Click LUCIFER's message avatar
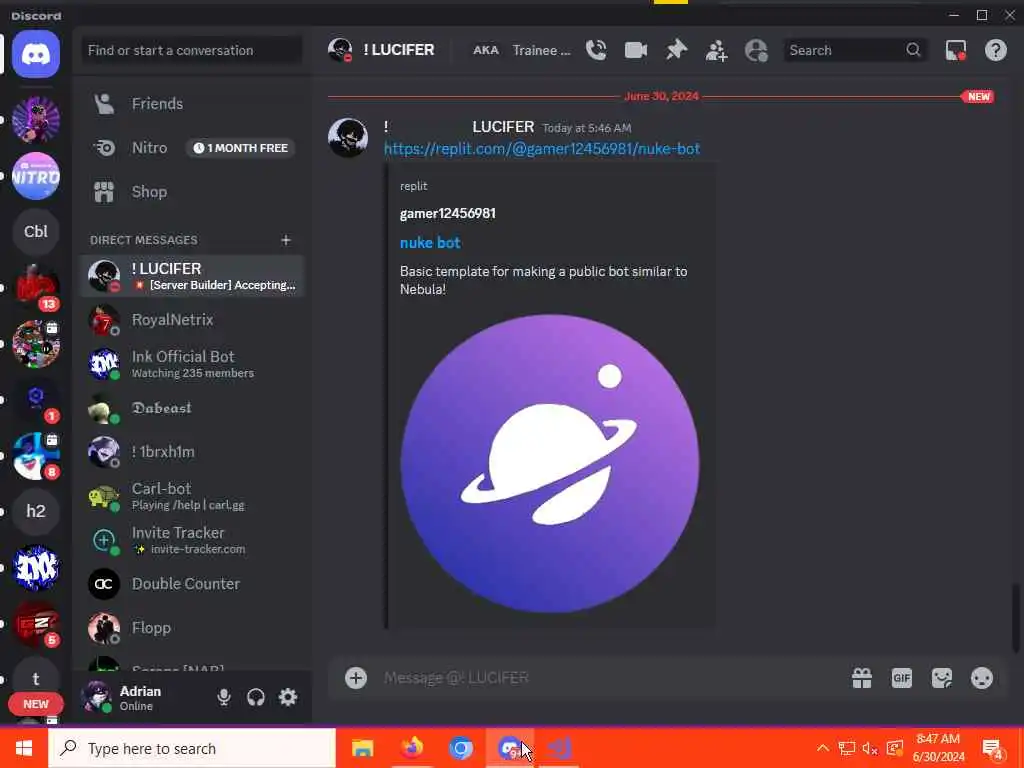 (x=347, y=138)
